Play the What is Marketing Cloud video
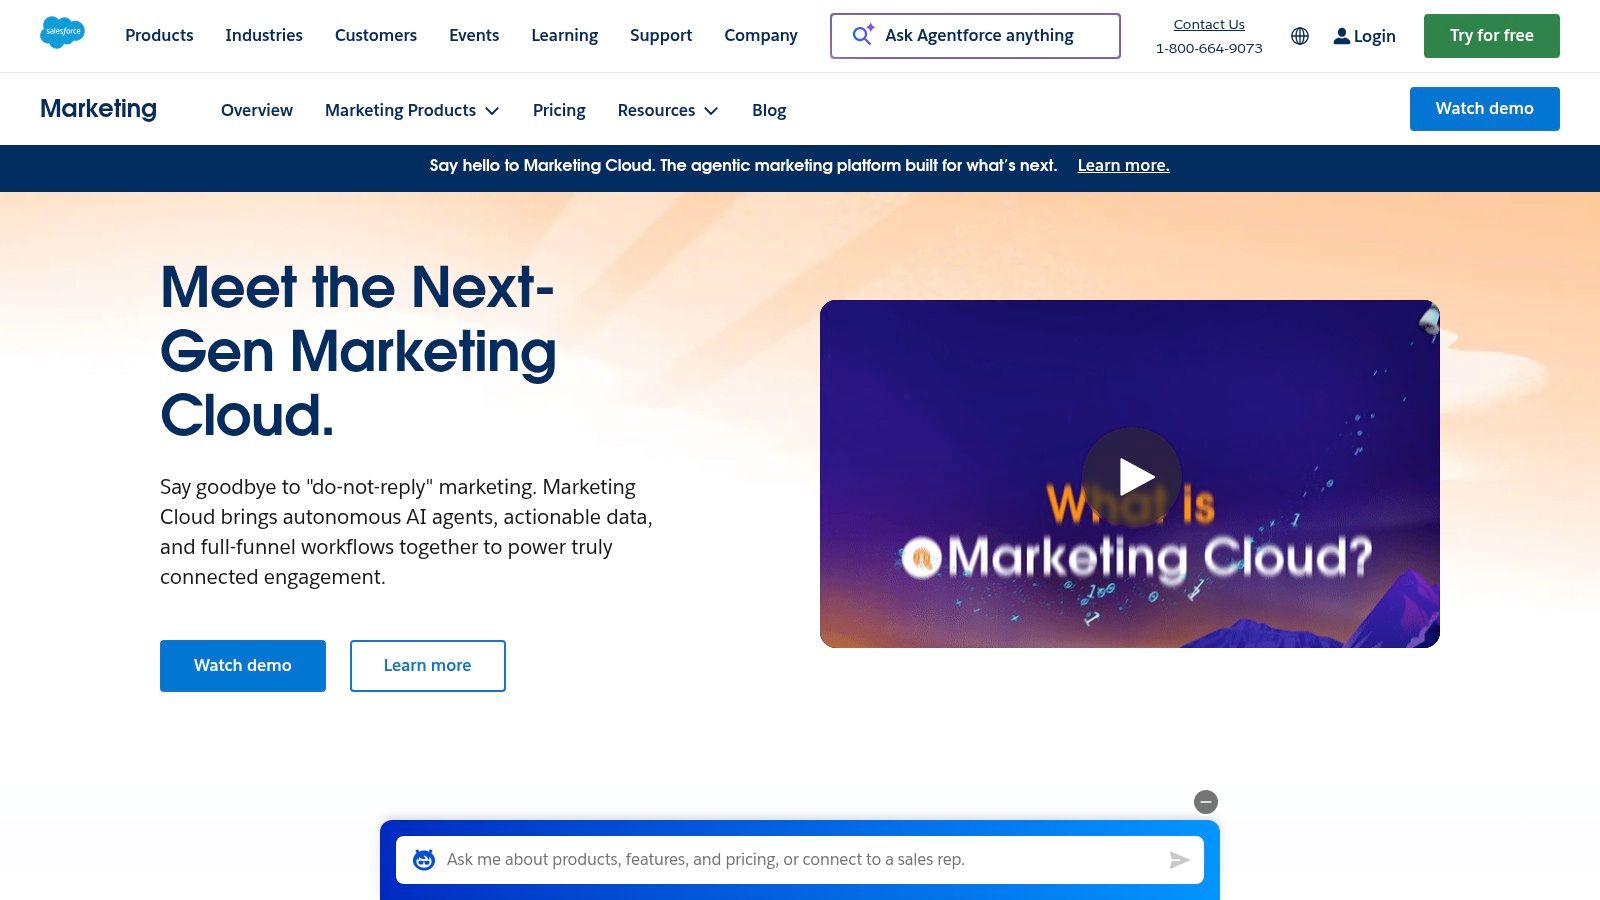This screenshot has width=1600, height=900. tap(1130, 476)
